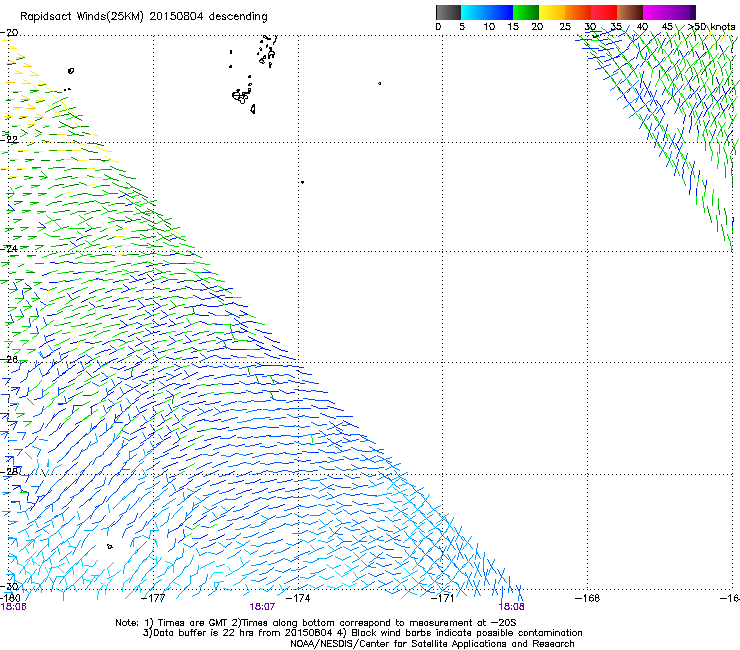740x650 pixels.
Task: Click the longitude label '-171'
Action: (443, 598)
